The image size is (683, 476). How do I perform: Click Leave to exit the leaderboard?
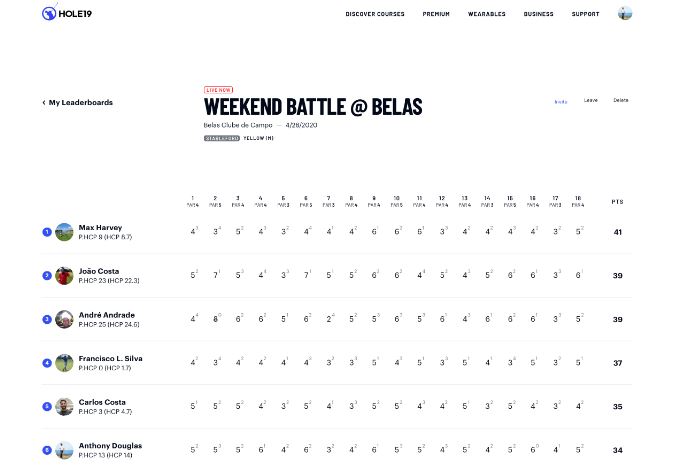(591, 100)
